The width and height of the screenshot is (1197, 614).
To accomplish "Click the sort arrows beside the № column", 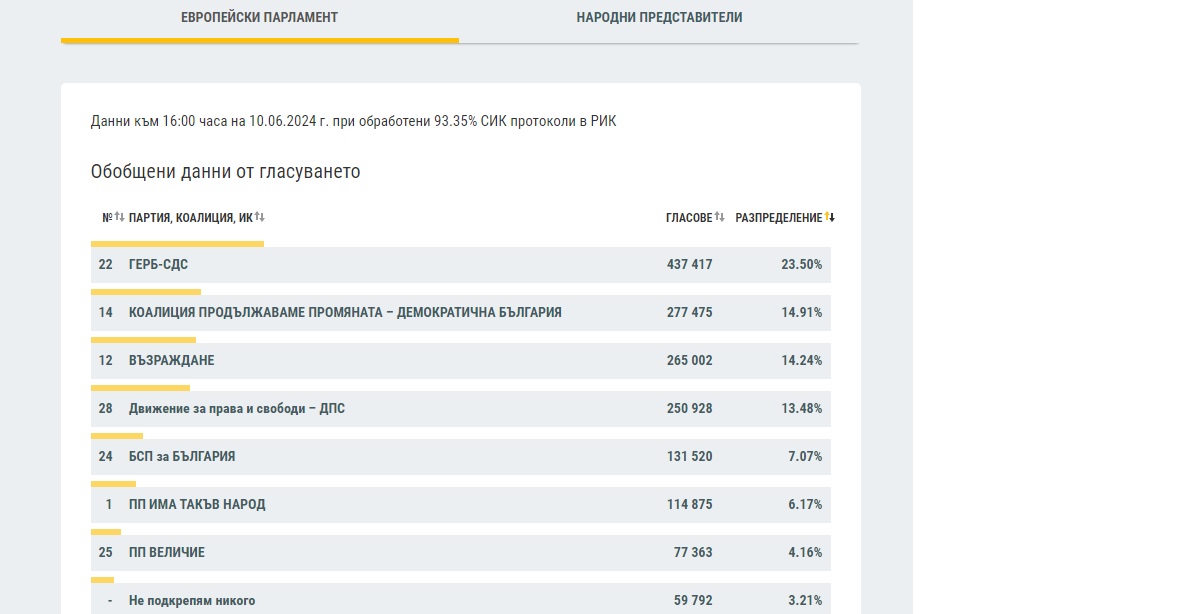I will [119, 217].
